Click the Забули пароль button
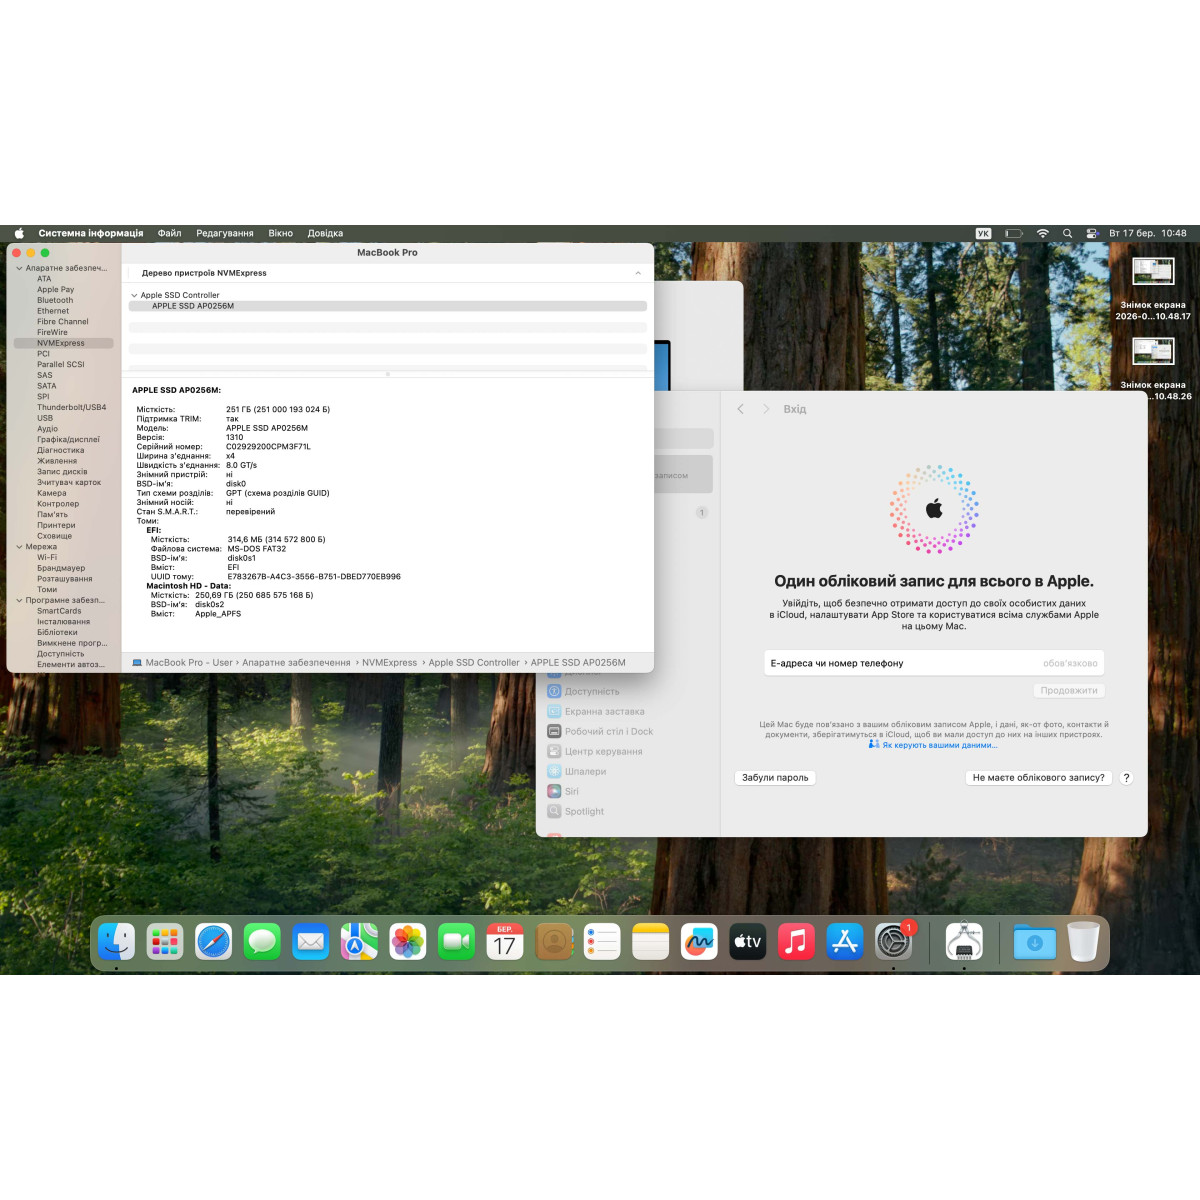This screenshot has height=1200, width=1200. click(775, 777)
